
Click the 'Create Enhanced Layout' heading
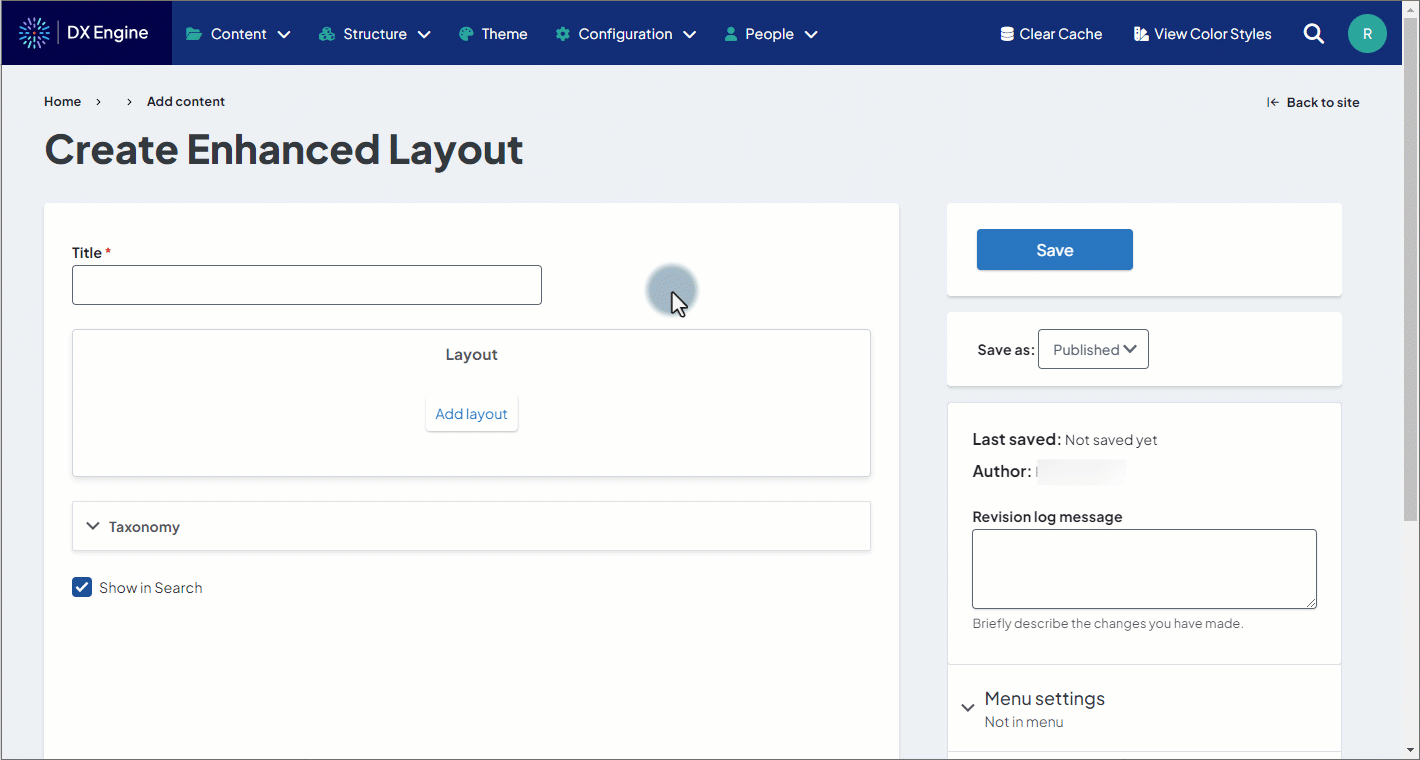pos(284,150)
